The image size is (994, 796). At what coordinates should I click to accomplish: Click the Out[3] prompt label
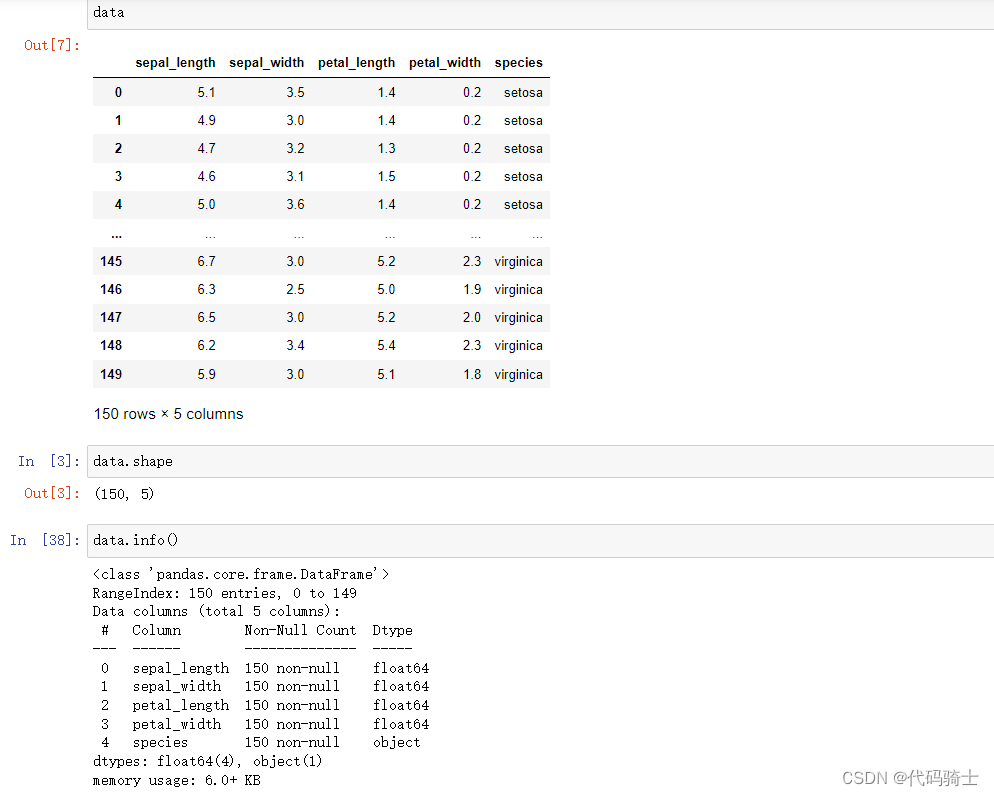pos(52,493)
